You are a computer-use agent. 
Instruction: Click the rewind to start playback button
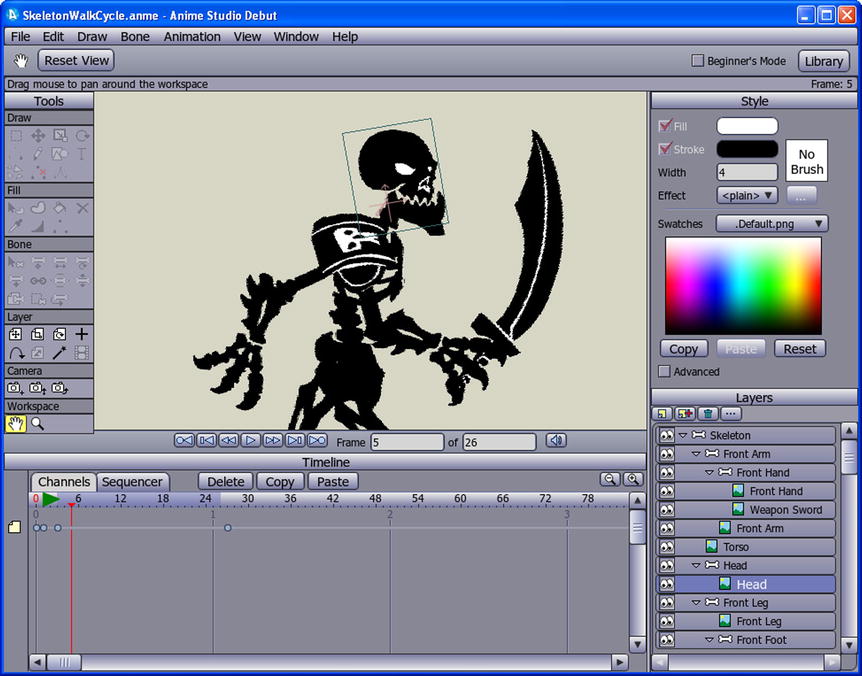coord(184,441)
